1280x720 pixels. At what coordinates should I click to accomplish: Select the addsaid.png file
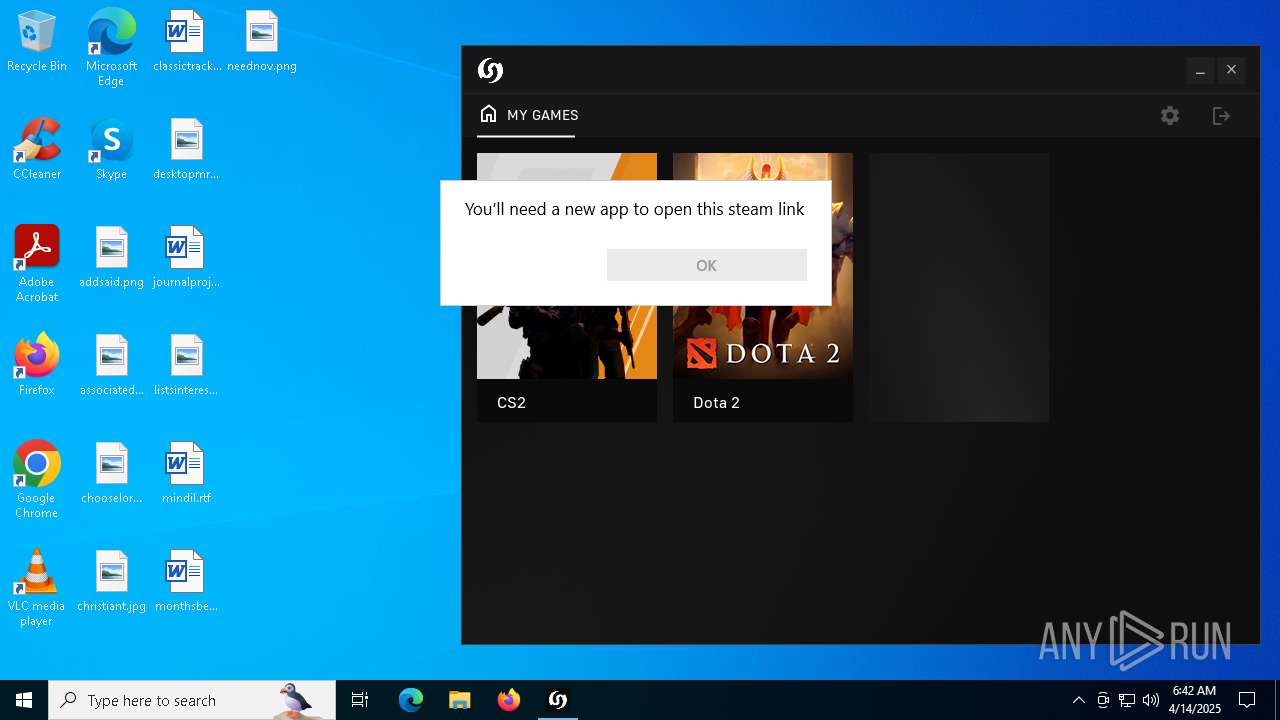pyautogui.click(x=111, y=258)
